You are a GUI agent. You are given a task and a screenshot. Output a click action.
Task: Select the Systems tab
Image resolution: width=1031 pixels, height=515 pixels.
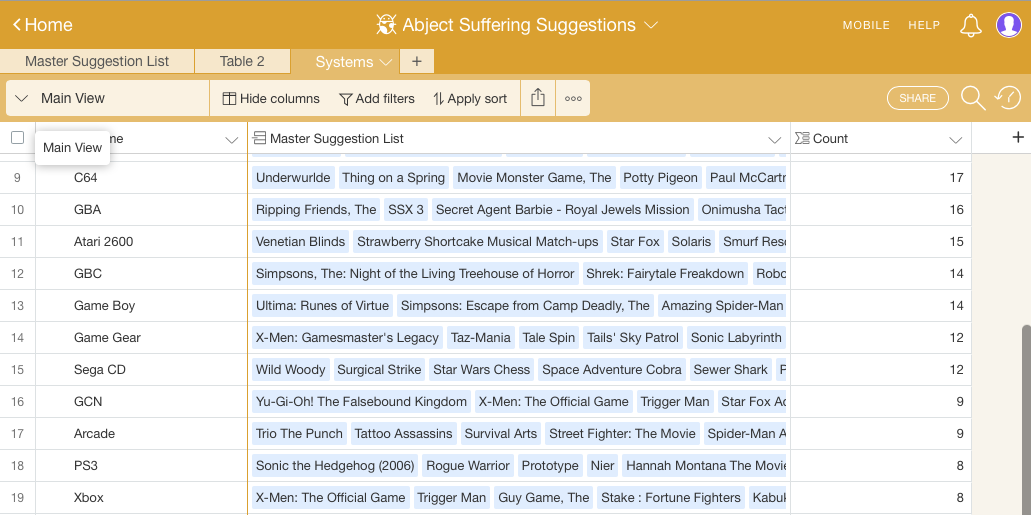344,62
